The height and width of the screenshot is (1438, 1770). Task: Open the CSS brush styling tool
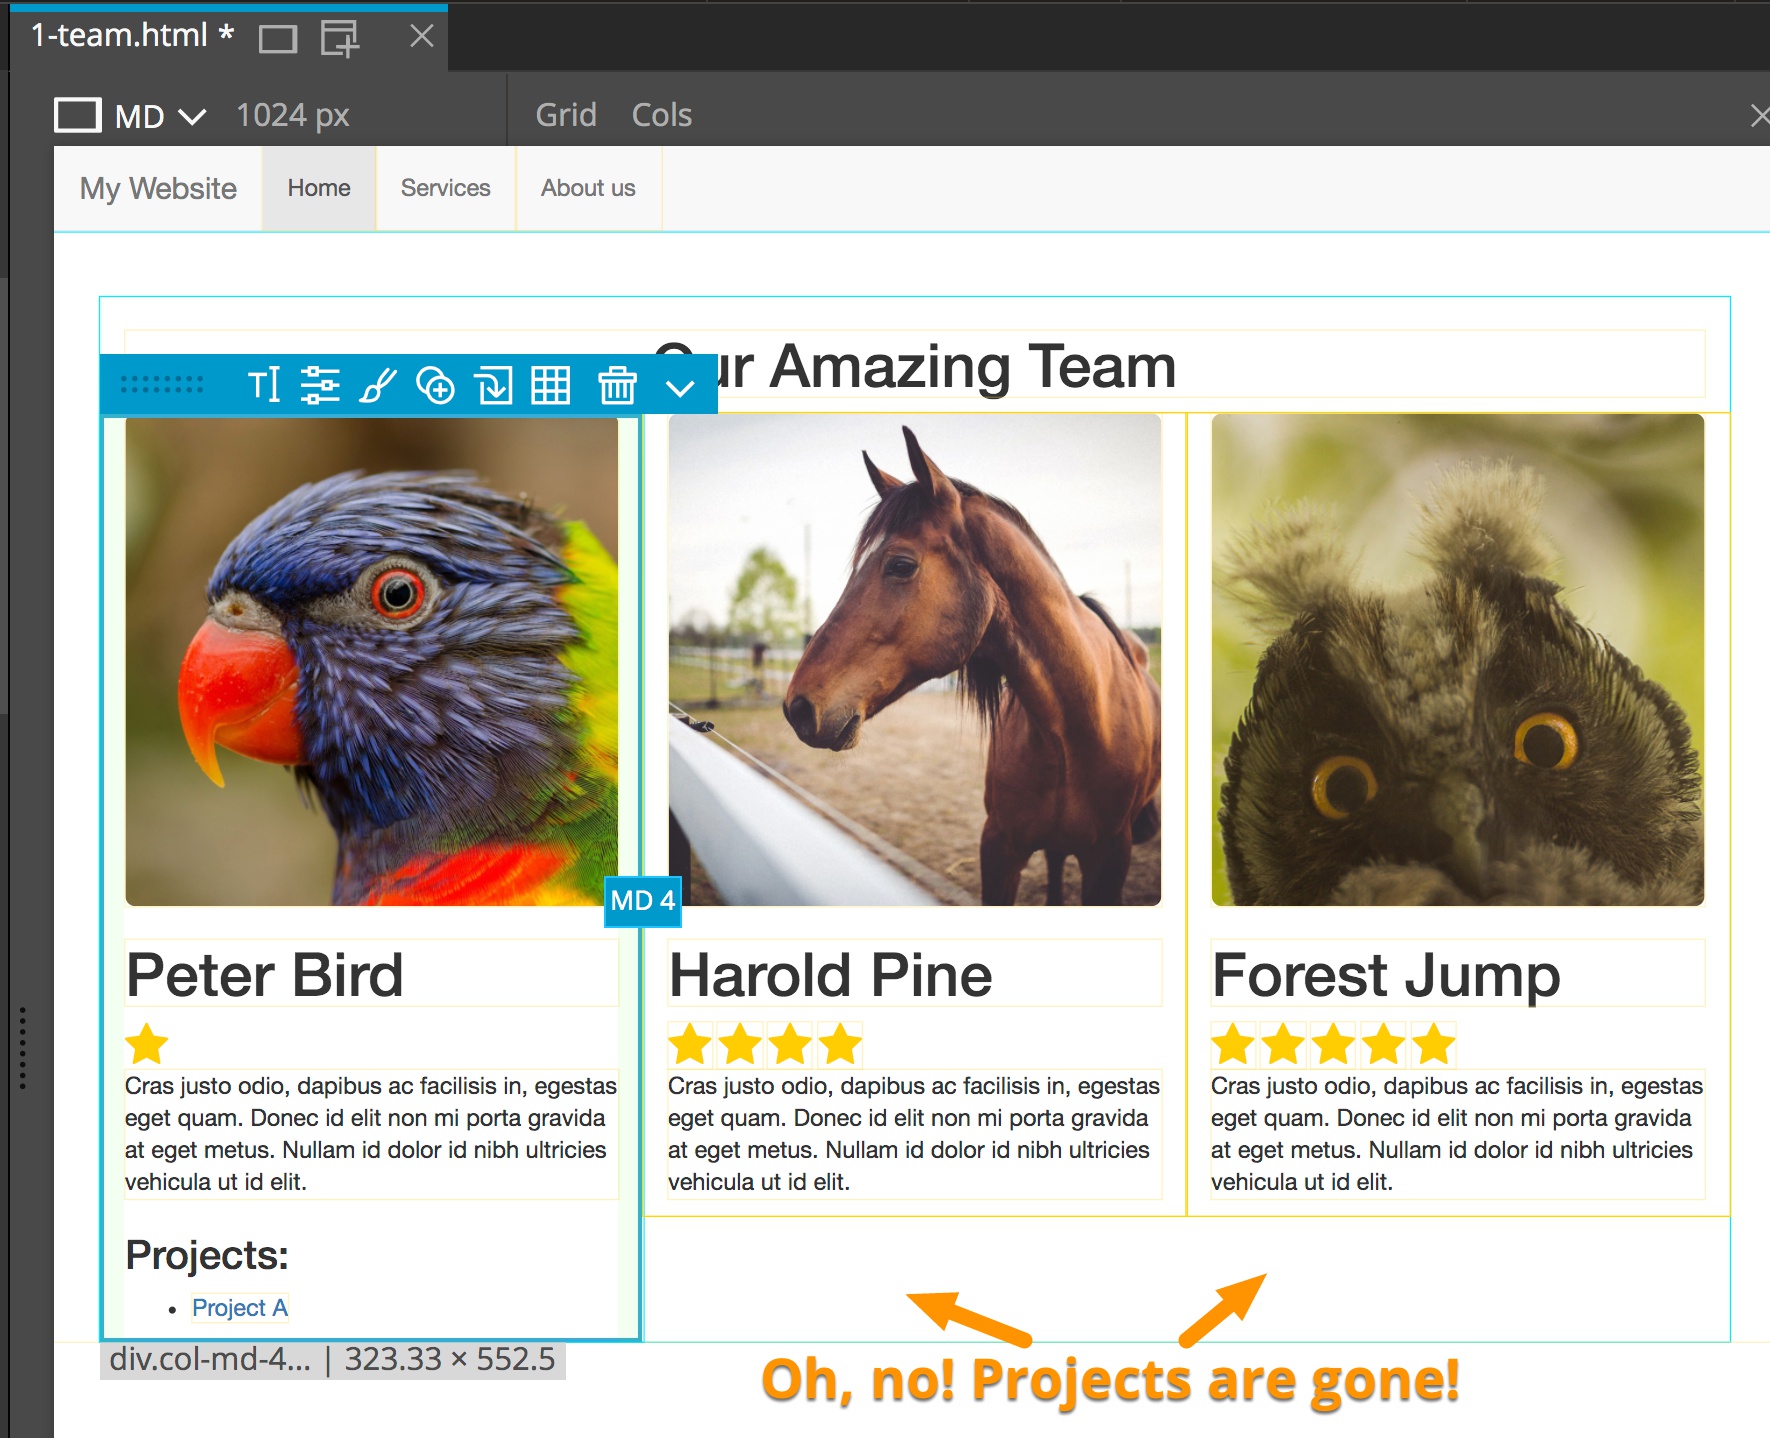(378, 385)
